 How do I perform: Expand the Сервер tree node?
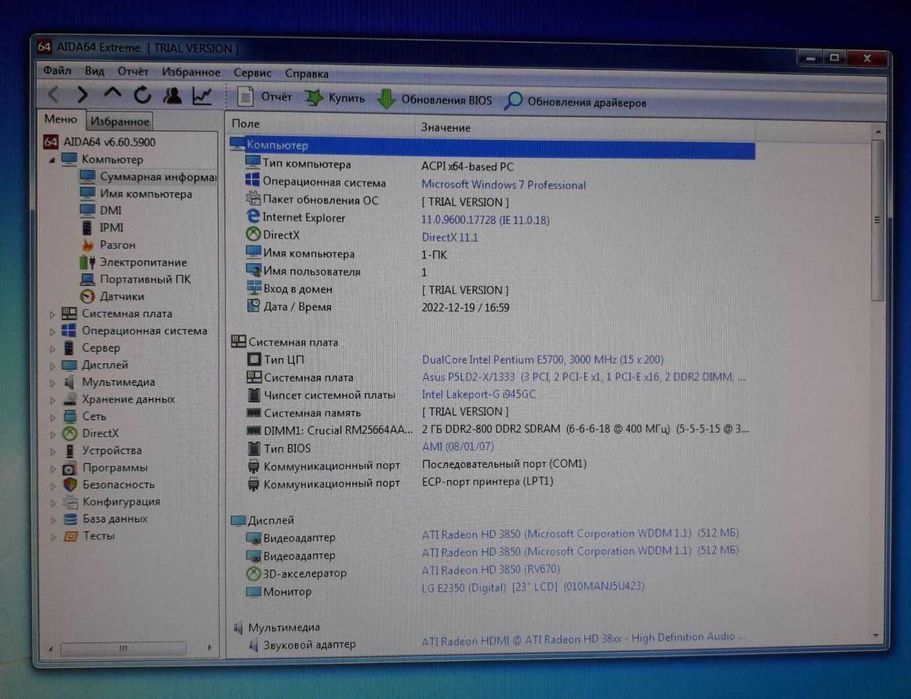pos(52,349)
